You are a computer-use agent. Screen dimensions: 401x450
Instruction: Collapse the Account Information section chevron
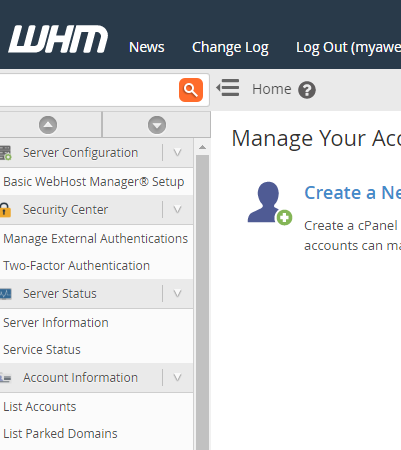point(177,378)
